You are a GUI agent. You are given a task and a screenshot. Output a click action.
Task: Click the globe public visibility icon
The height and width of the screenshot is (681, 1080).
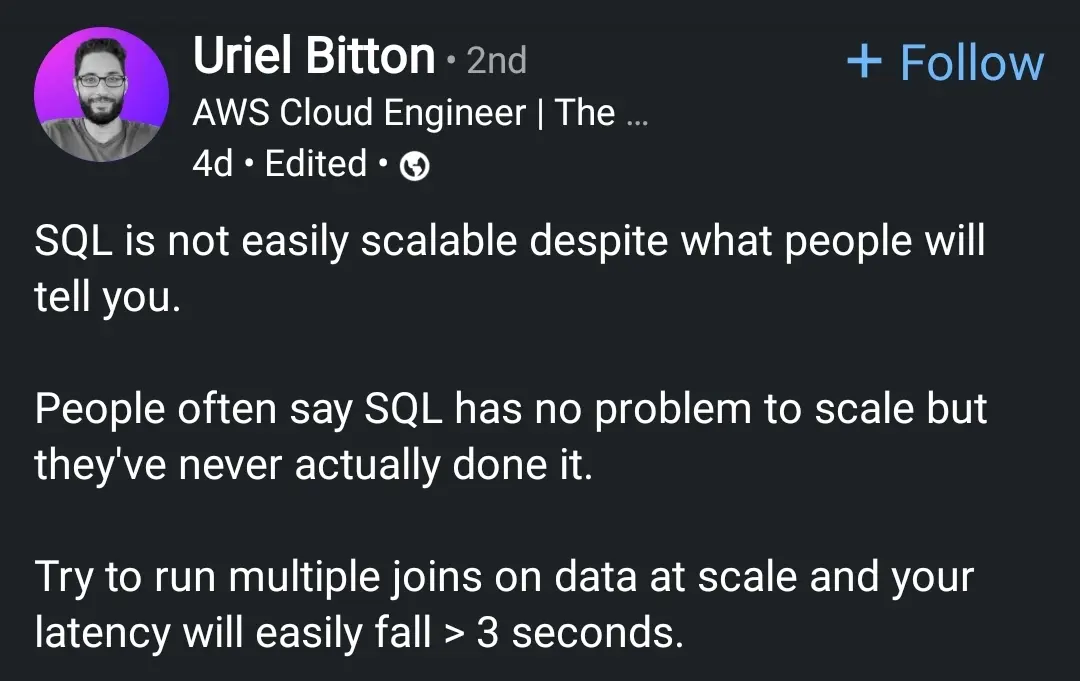click(x=415, y=168)
